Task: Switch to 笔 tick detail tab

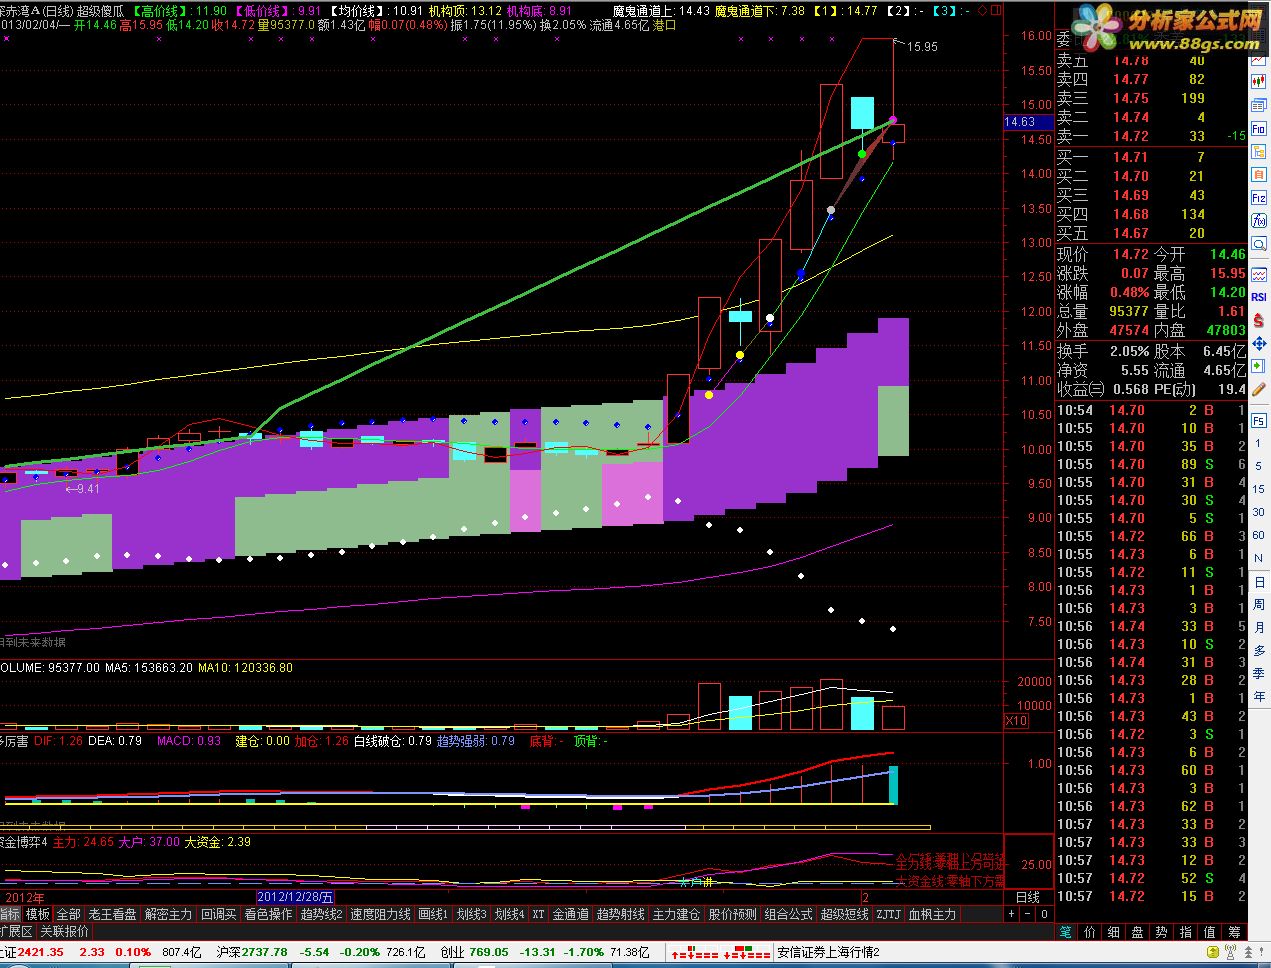Action: click(1065, 932)
